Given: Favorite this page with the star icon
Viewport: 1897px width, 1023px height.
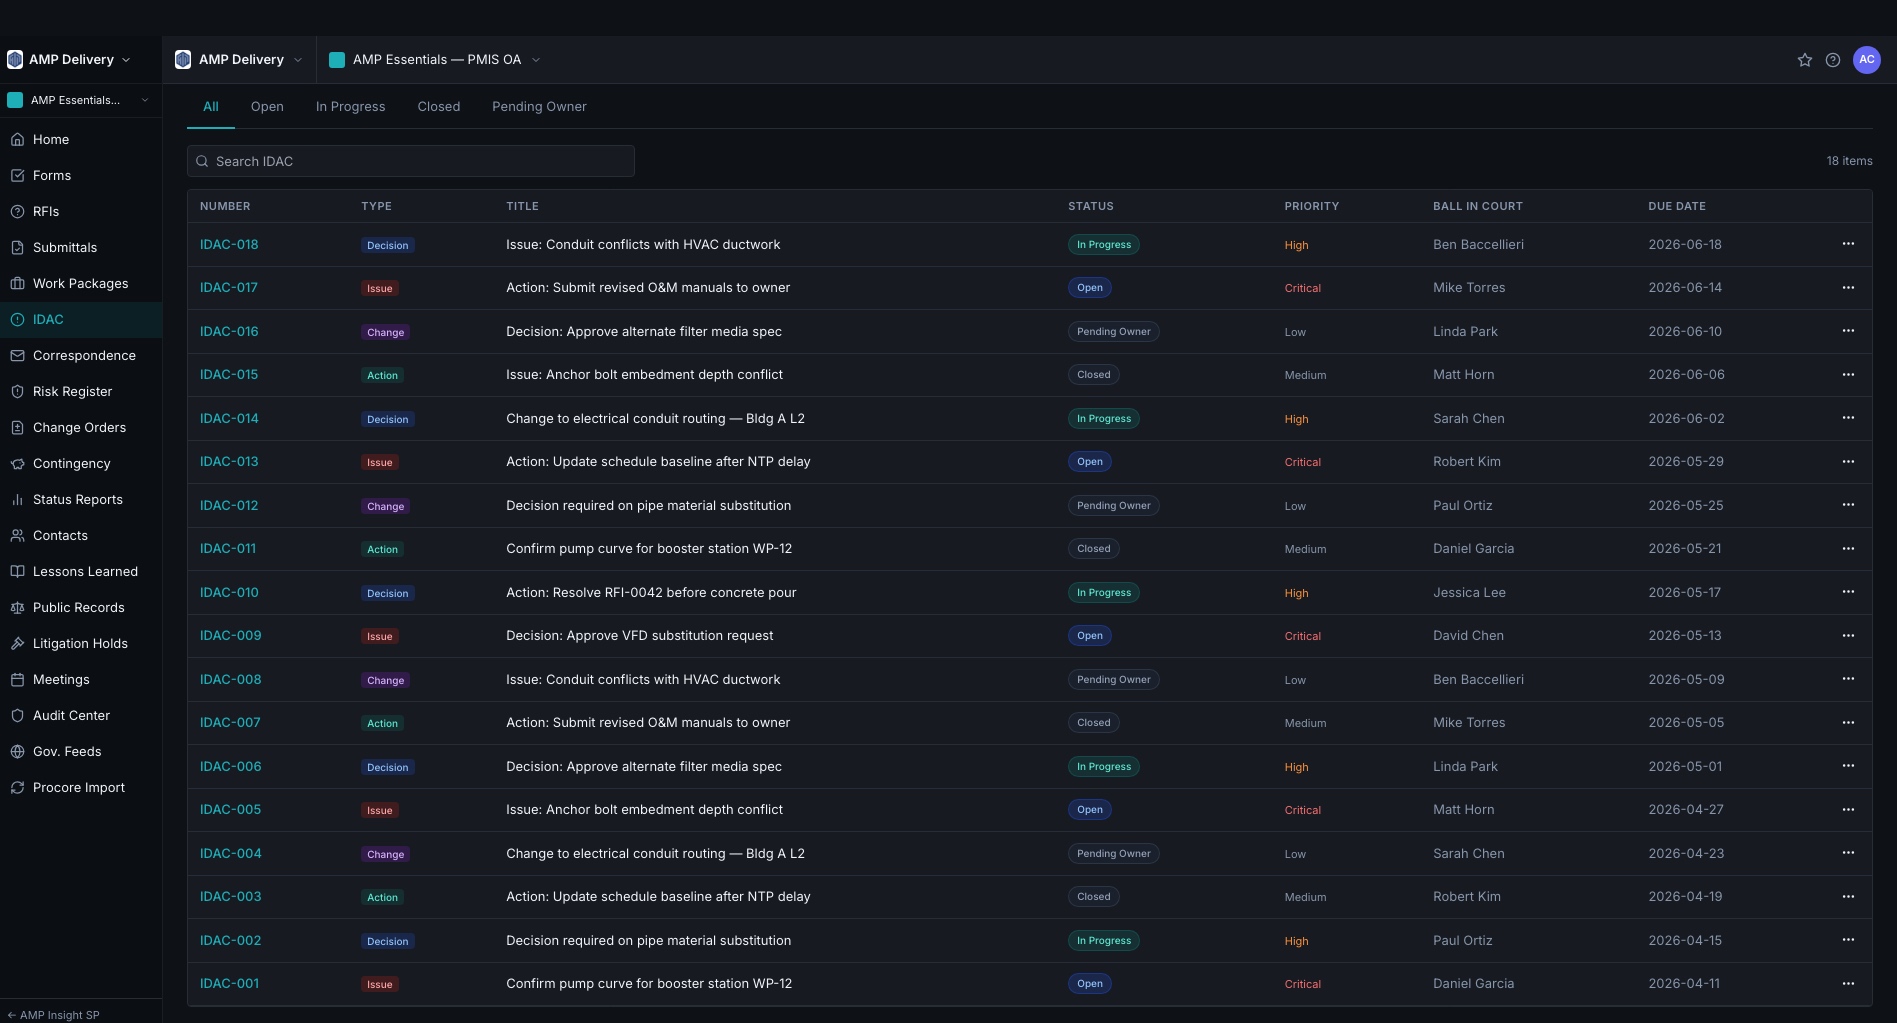Looking at the screenshot, I should [1805, 60].
